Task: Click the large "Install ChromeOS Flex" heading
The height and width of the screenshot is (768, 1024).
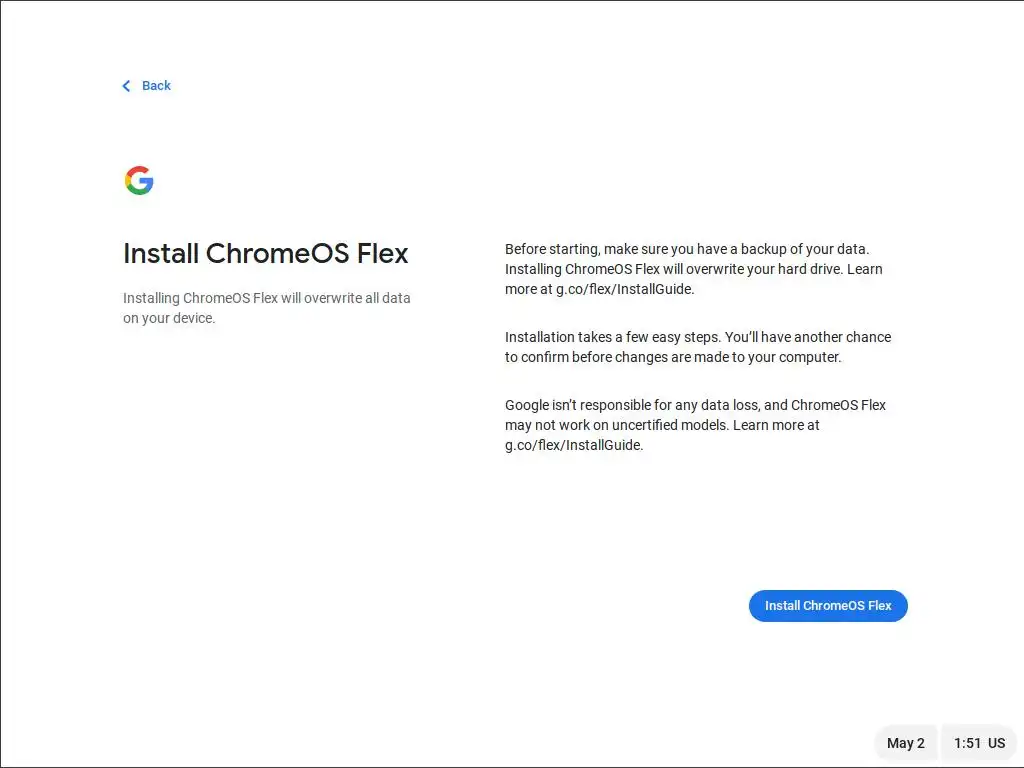Action: [x=265, y=254]
